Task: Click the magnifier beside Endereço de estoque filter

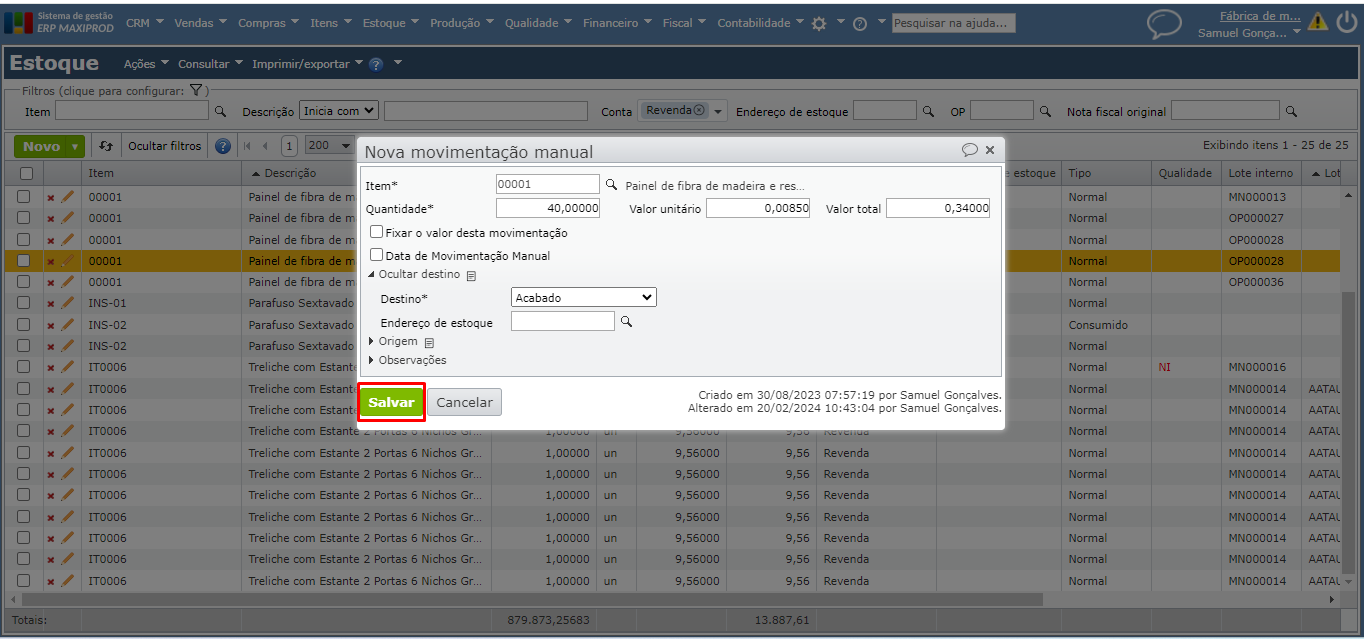Action: pos(927,112)
